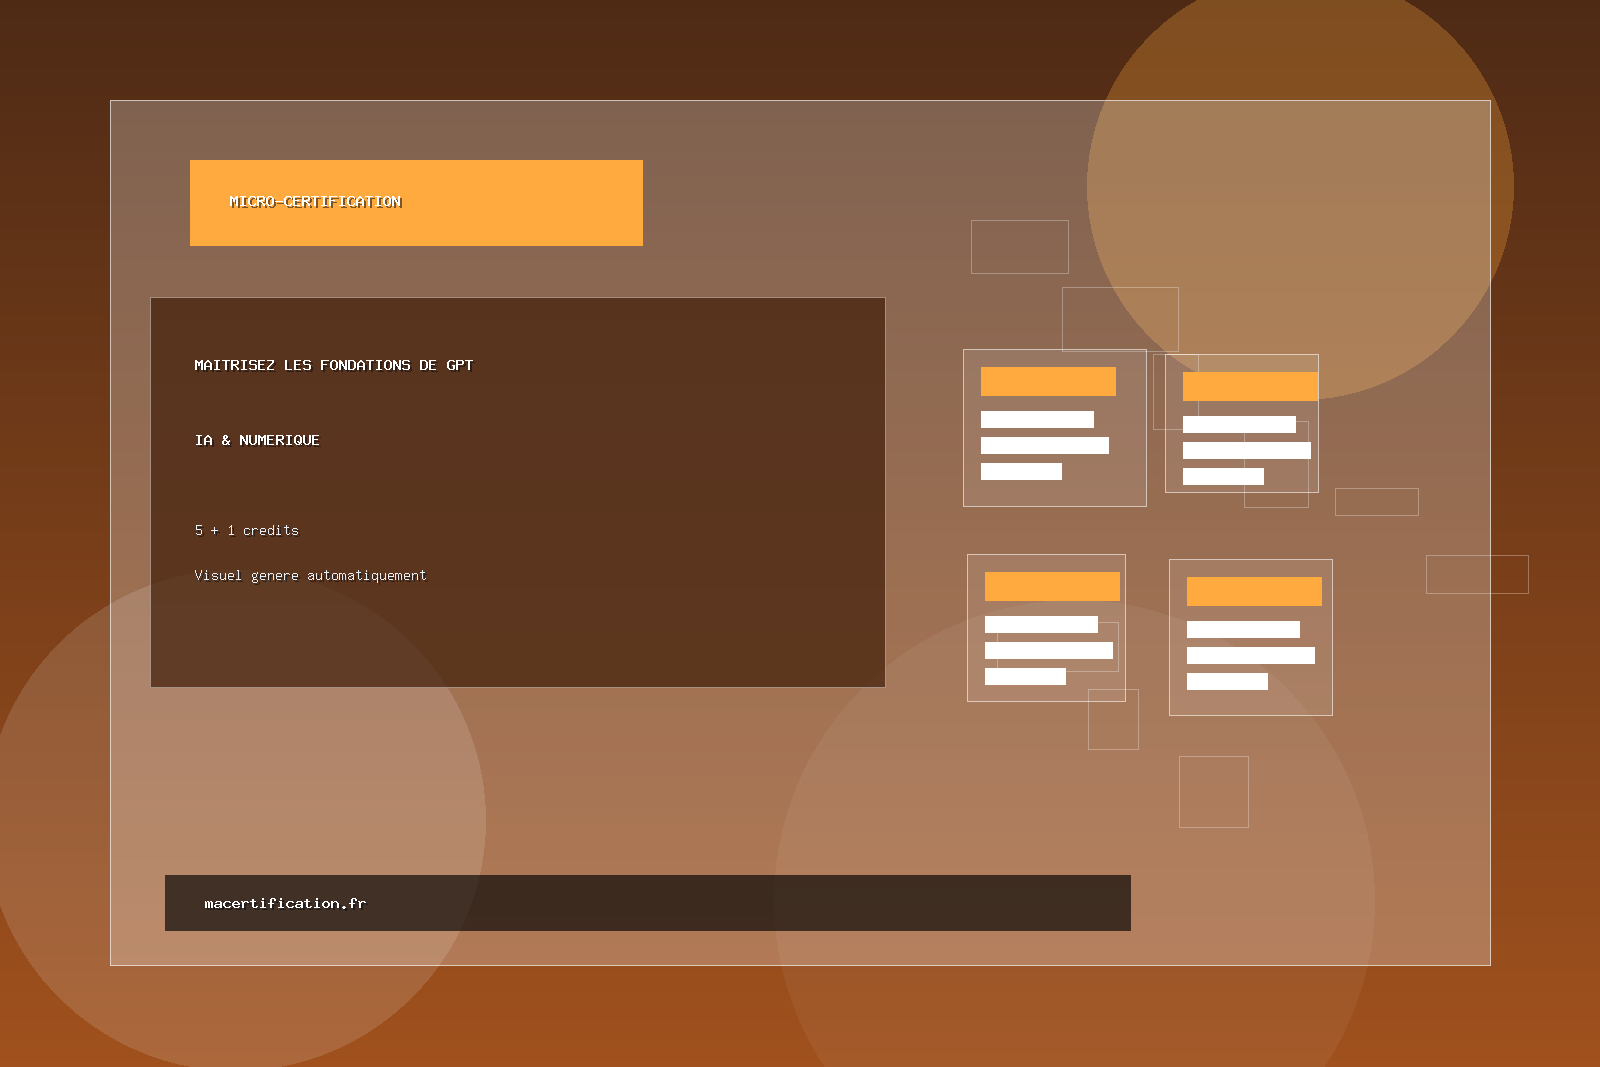This screenshot has height=1067, width=1600.
Task: Select the small outlined rectangle above the document cards
Action: pos(1019,247)
